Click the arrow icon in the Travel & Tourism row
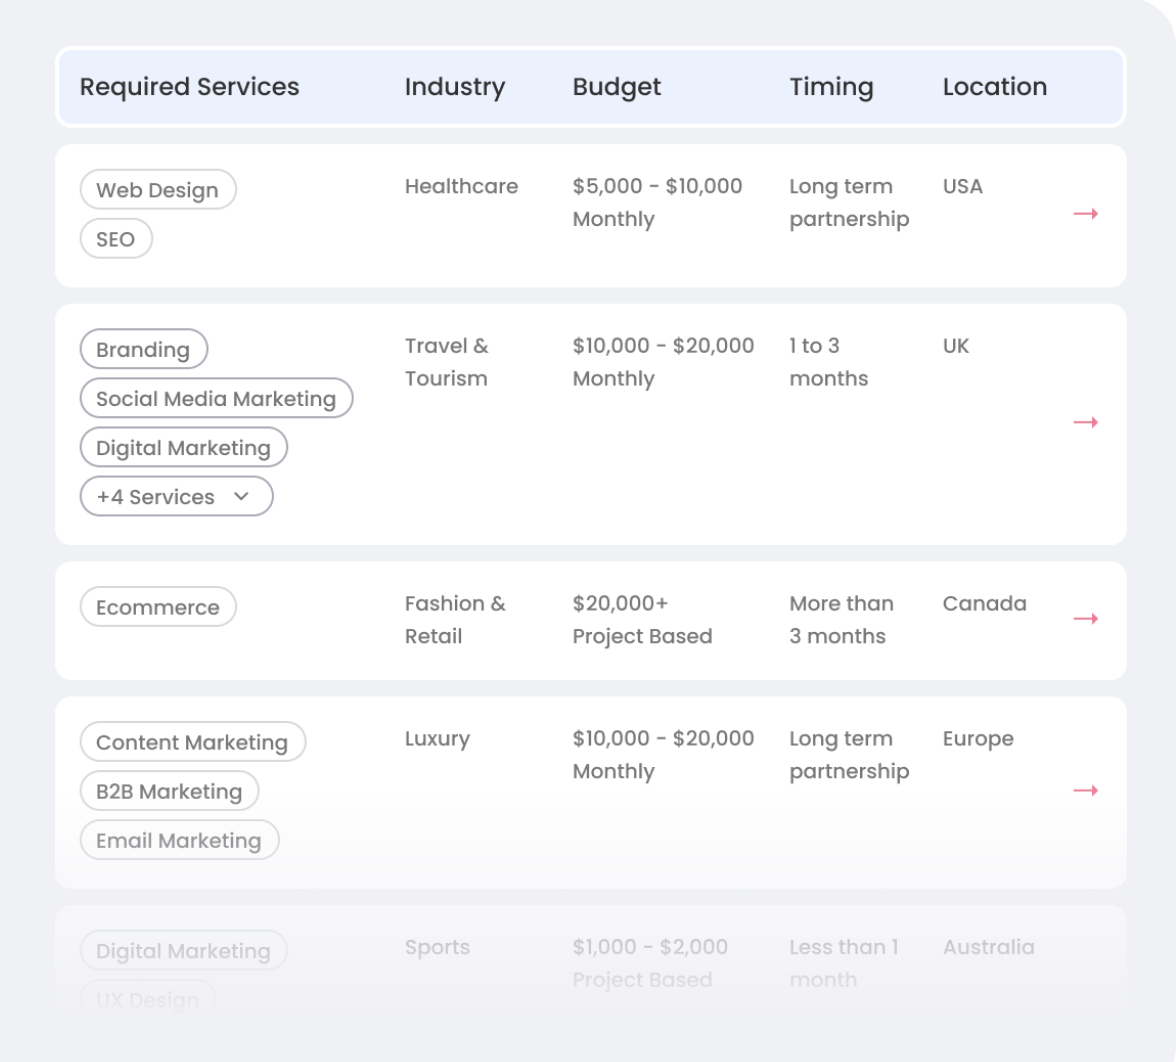This screenshot has height=1062, width=1176. [1085, 423]
